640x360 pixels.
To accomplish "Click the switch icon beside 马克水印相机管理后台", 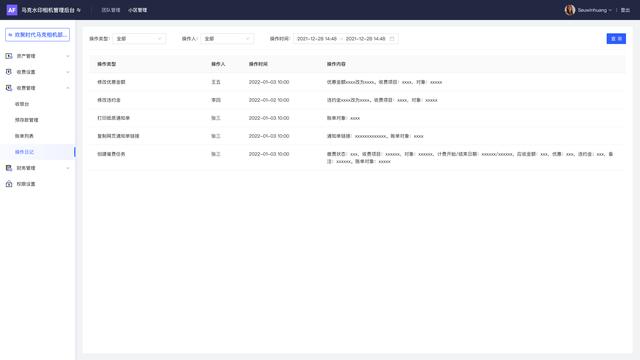I will (x=79, y=10).
